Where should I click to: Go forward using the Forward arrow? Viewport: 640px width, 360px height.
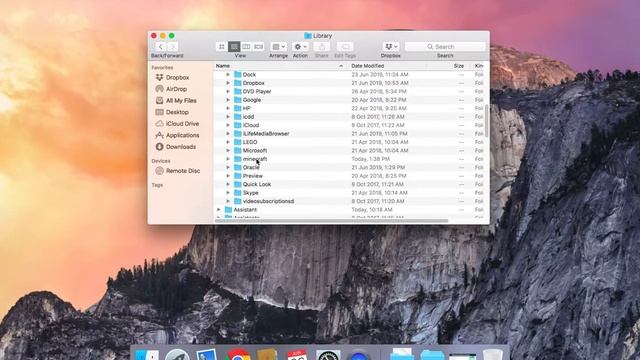point(173,47)
